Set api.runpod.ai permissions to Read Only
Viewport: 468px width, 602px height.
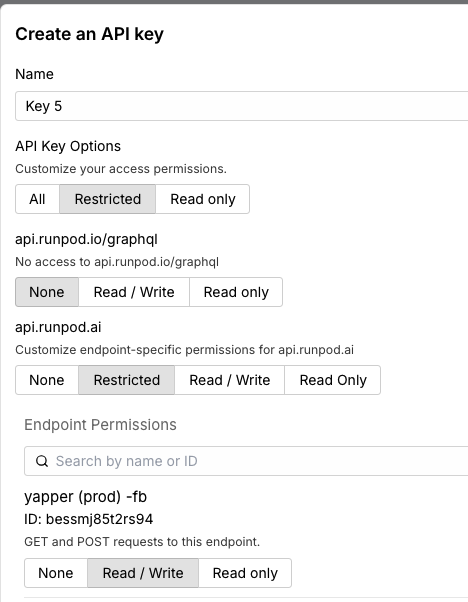(333, 380)
